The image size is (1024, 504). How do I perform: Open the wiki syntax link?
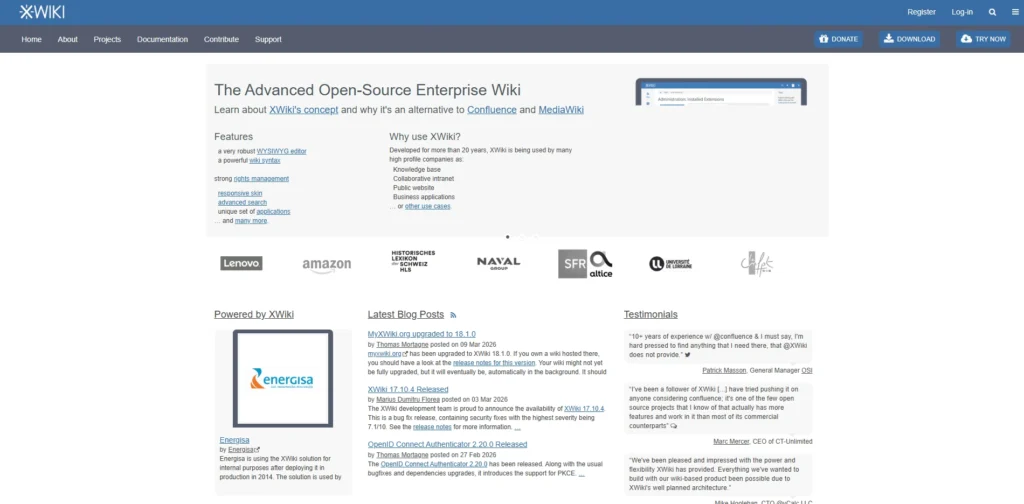pyautogui.click(x=265, y=161)
